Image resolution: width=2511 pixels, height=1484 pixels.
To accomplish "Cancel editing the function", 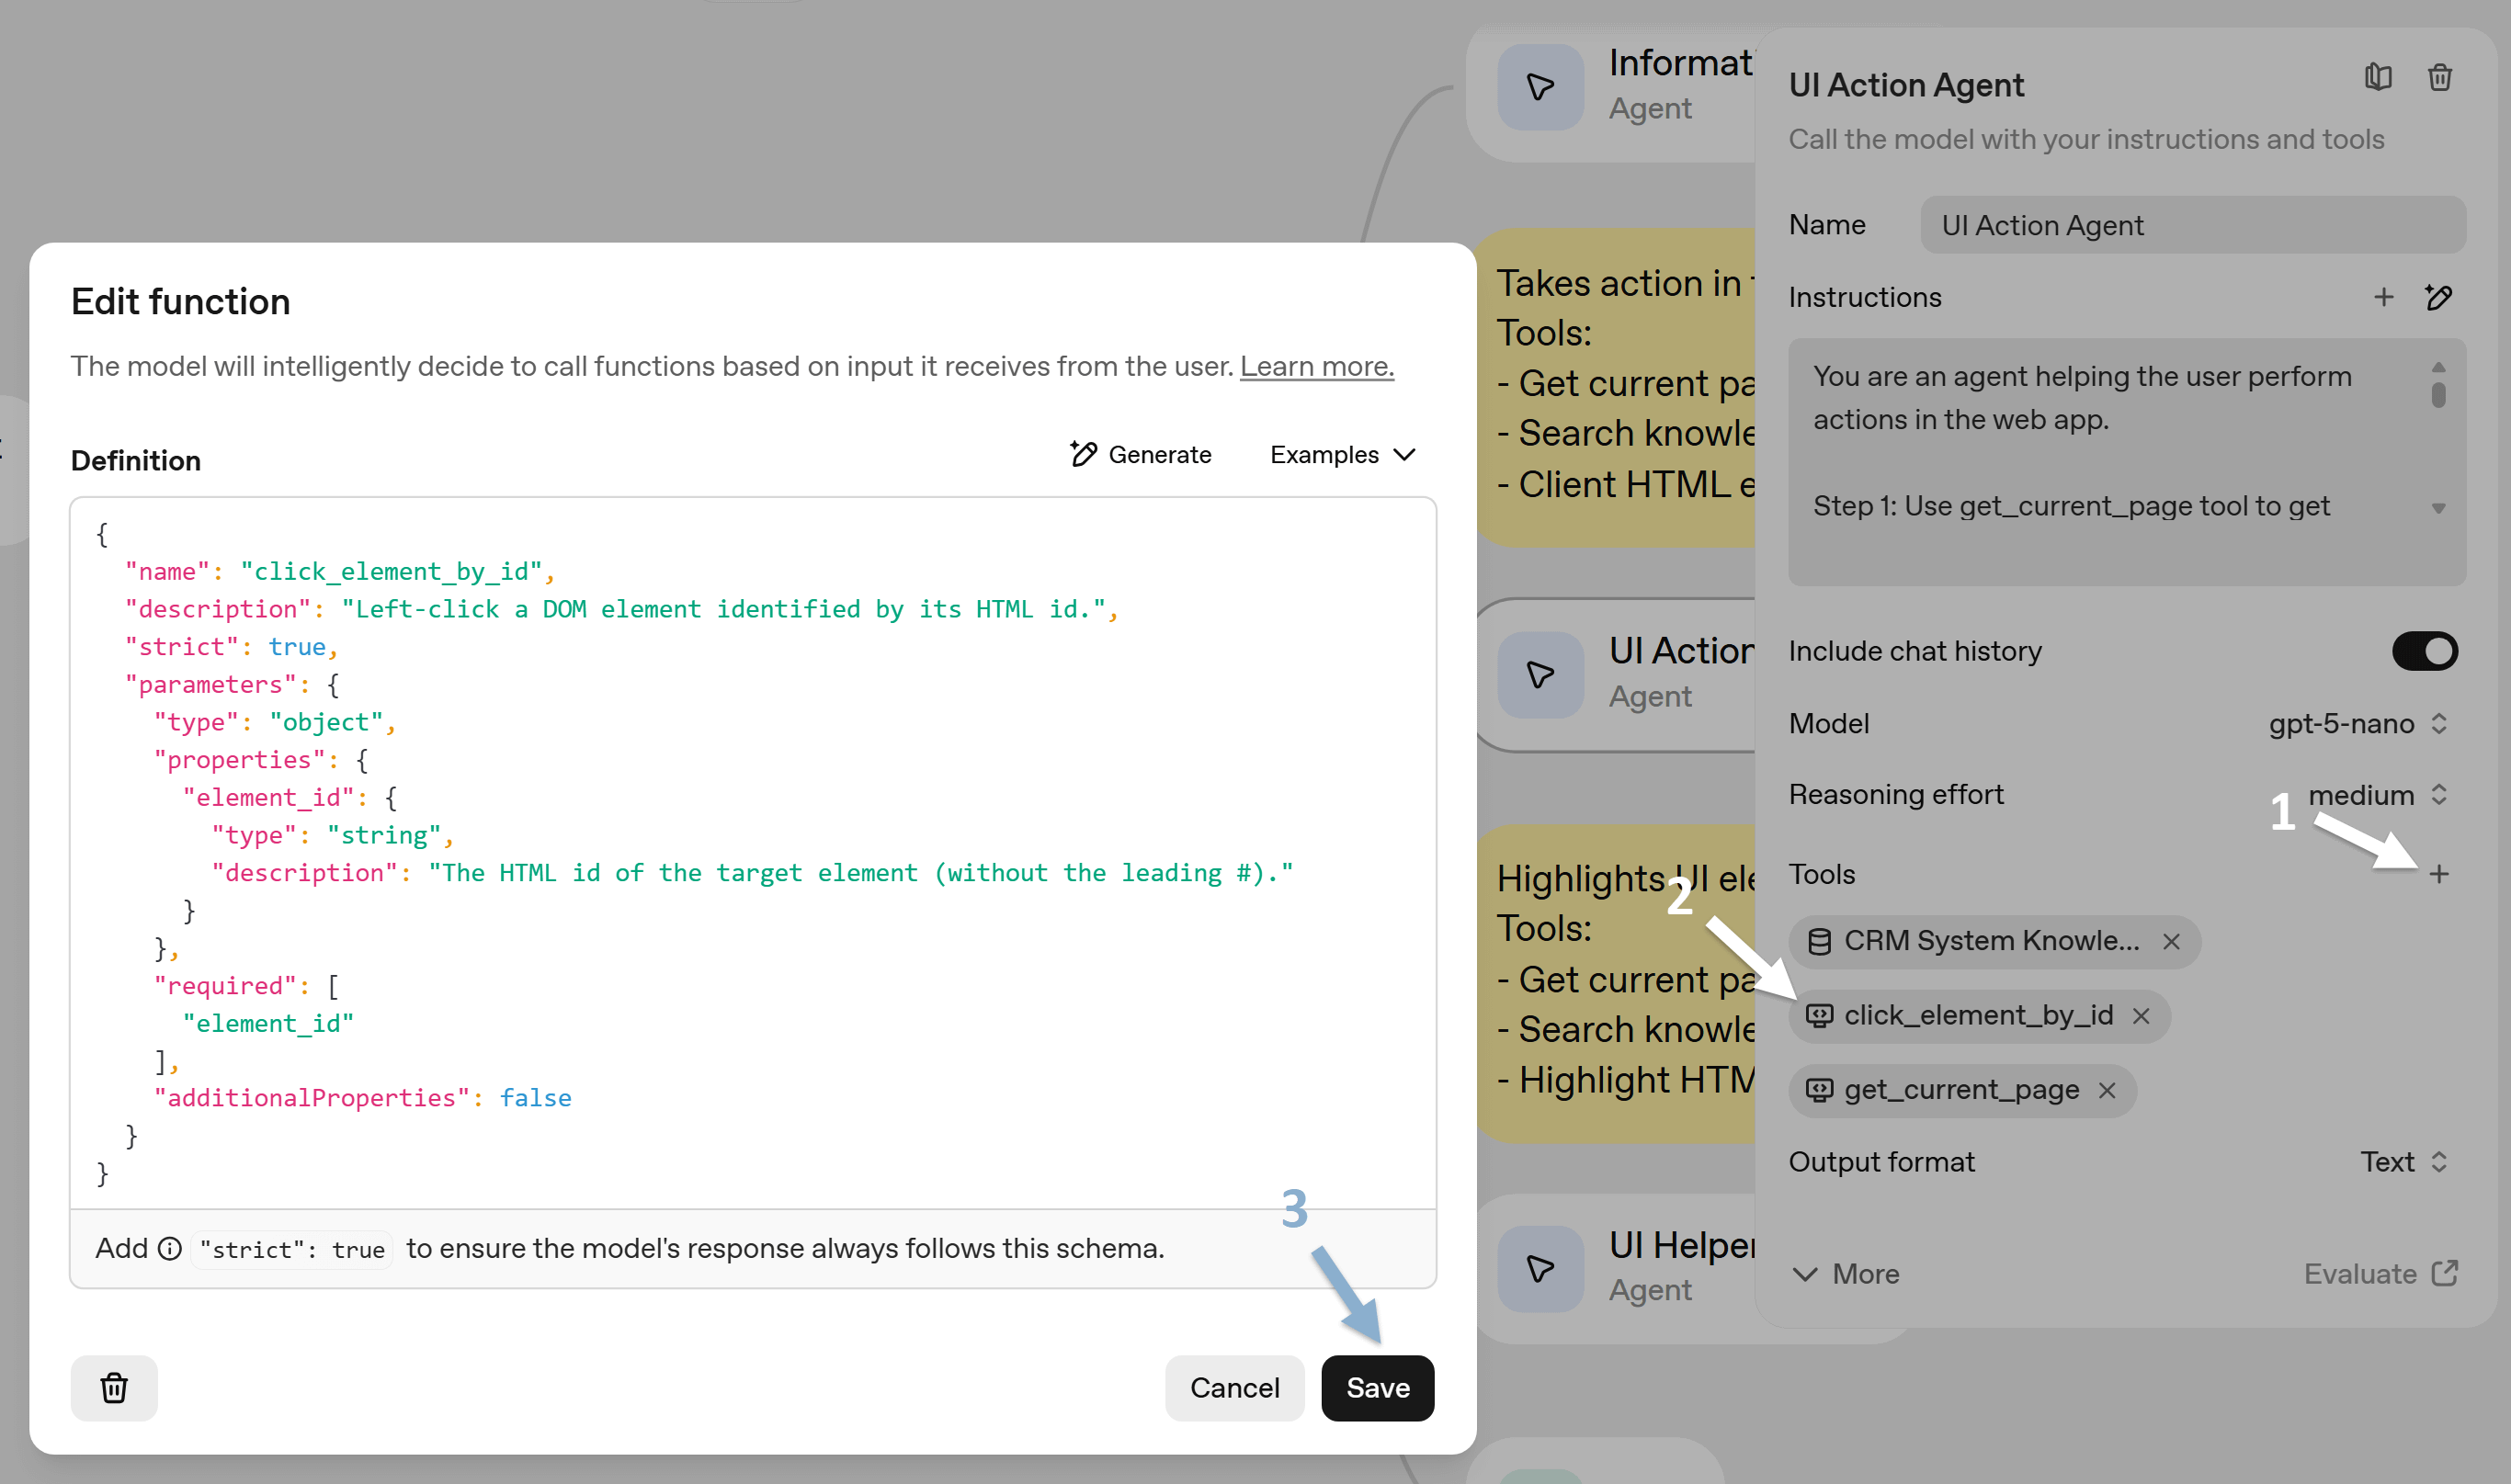I will click(x=1234, y=1388).
